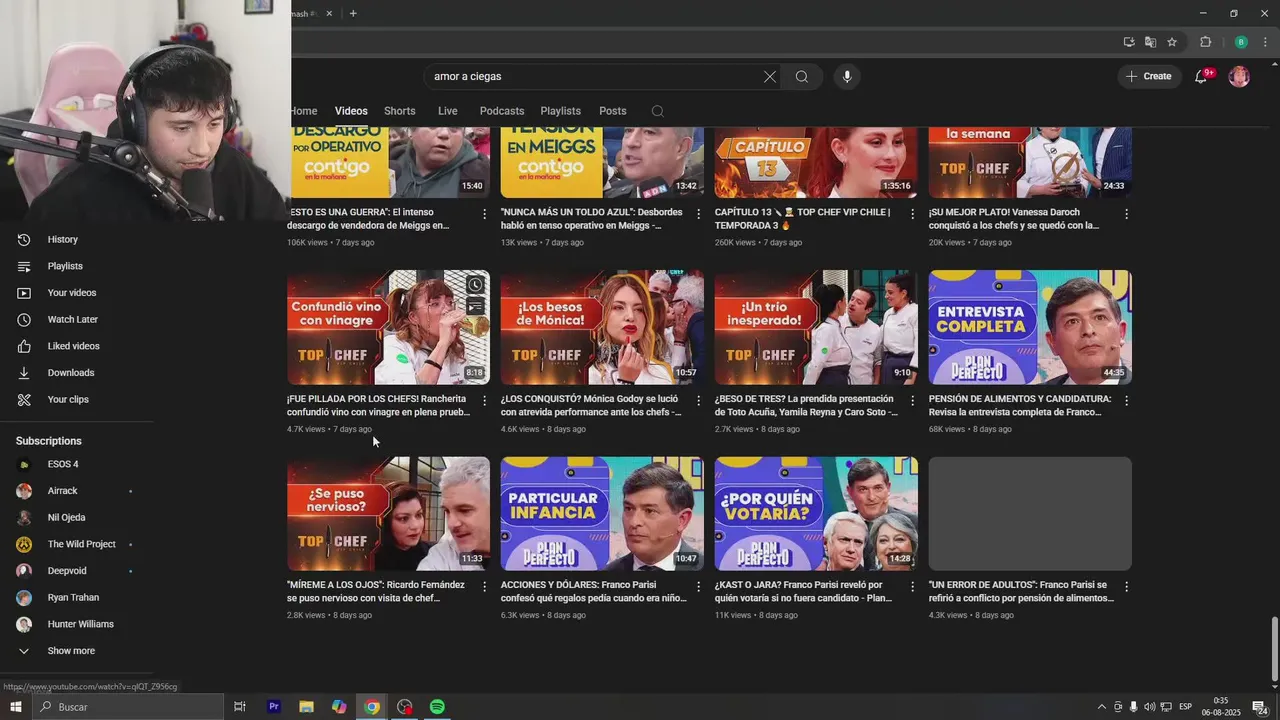The width and height of the screenshot is (1280, 720).
Task: Open '¿Por quién votaría?' video thumbnail
Action: pyautogui.click(x=816, y=514)
